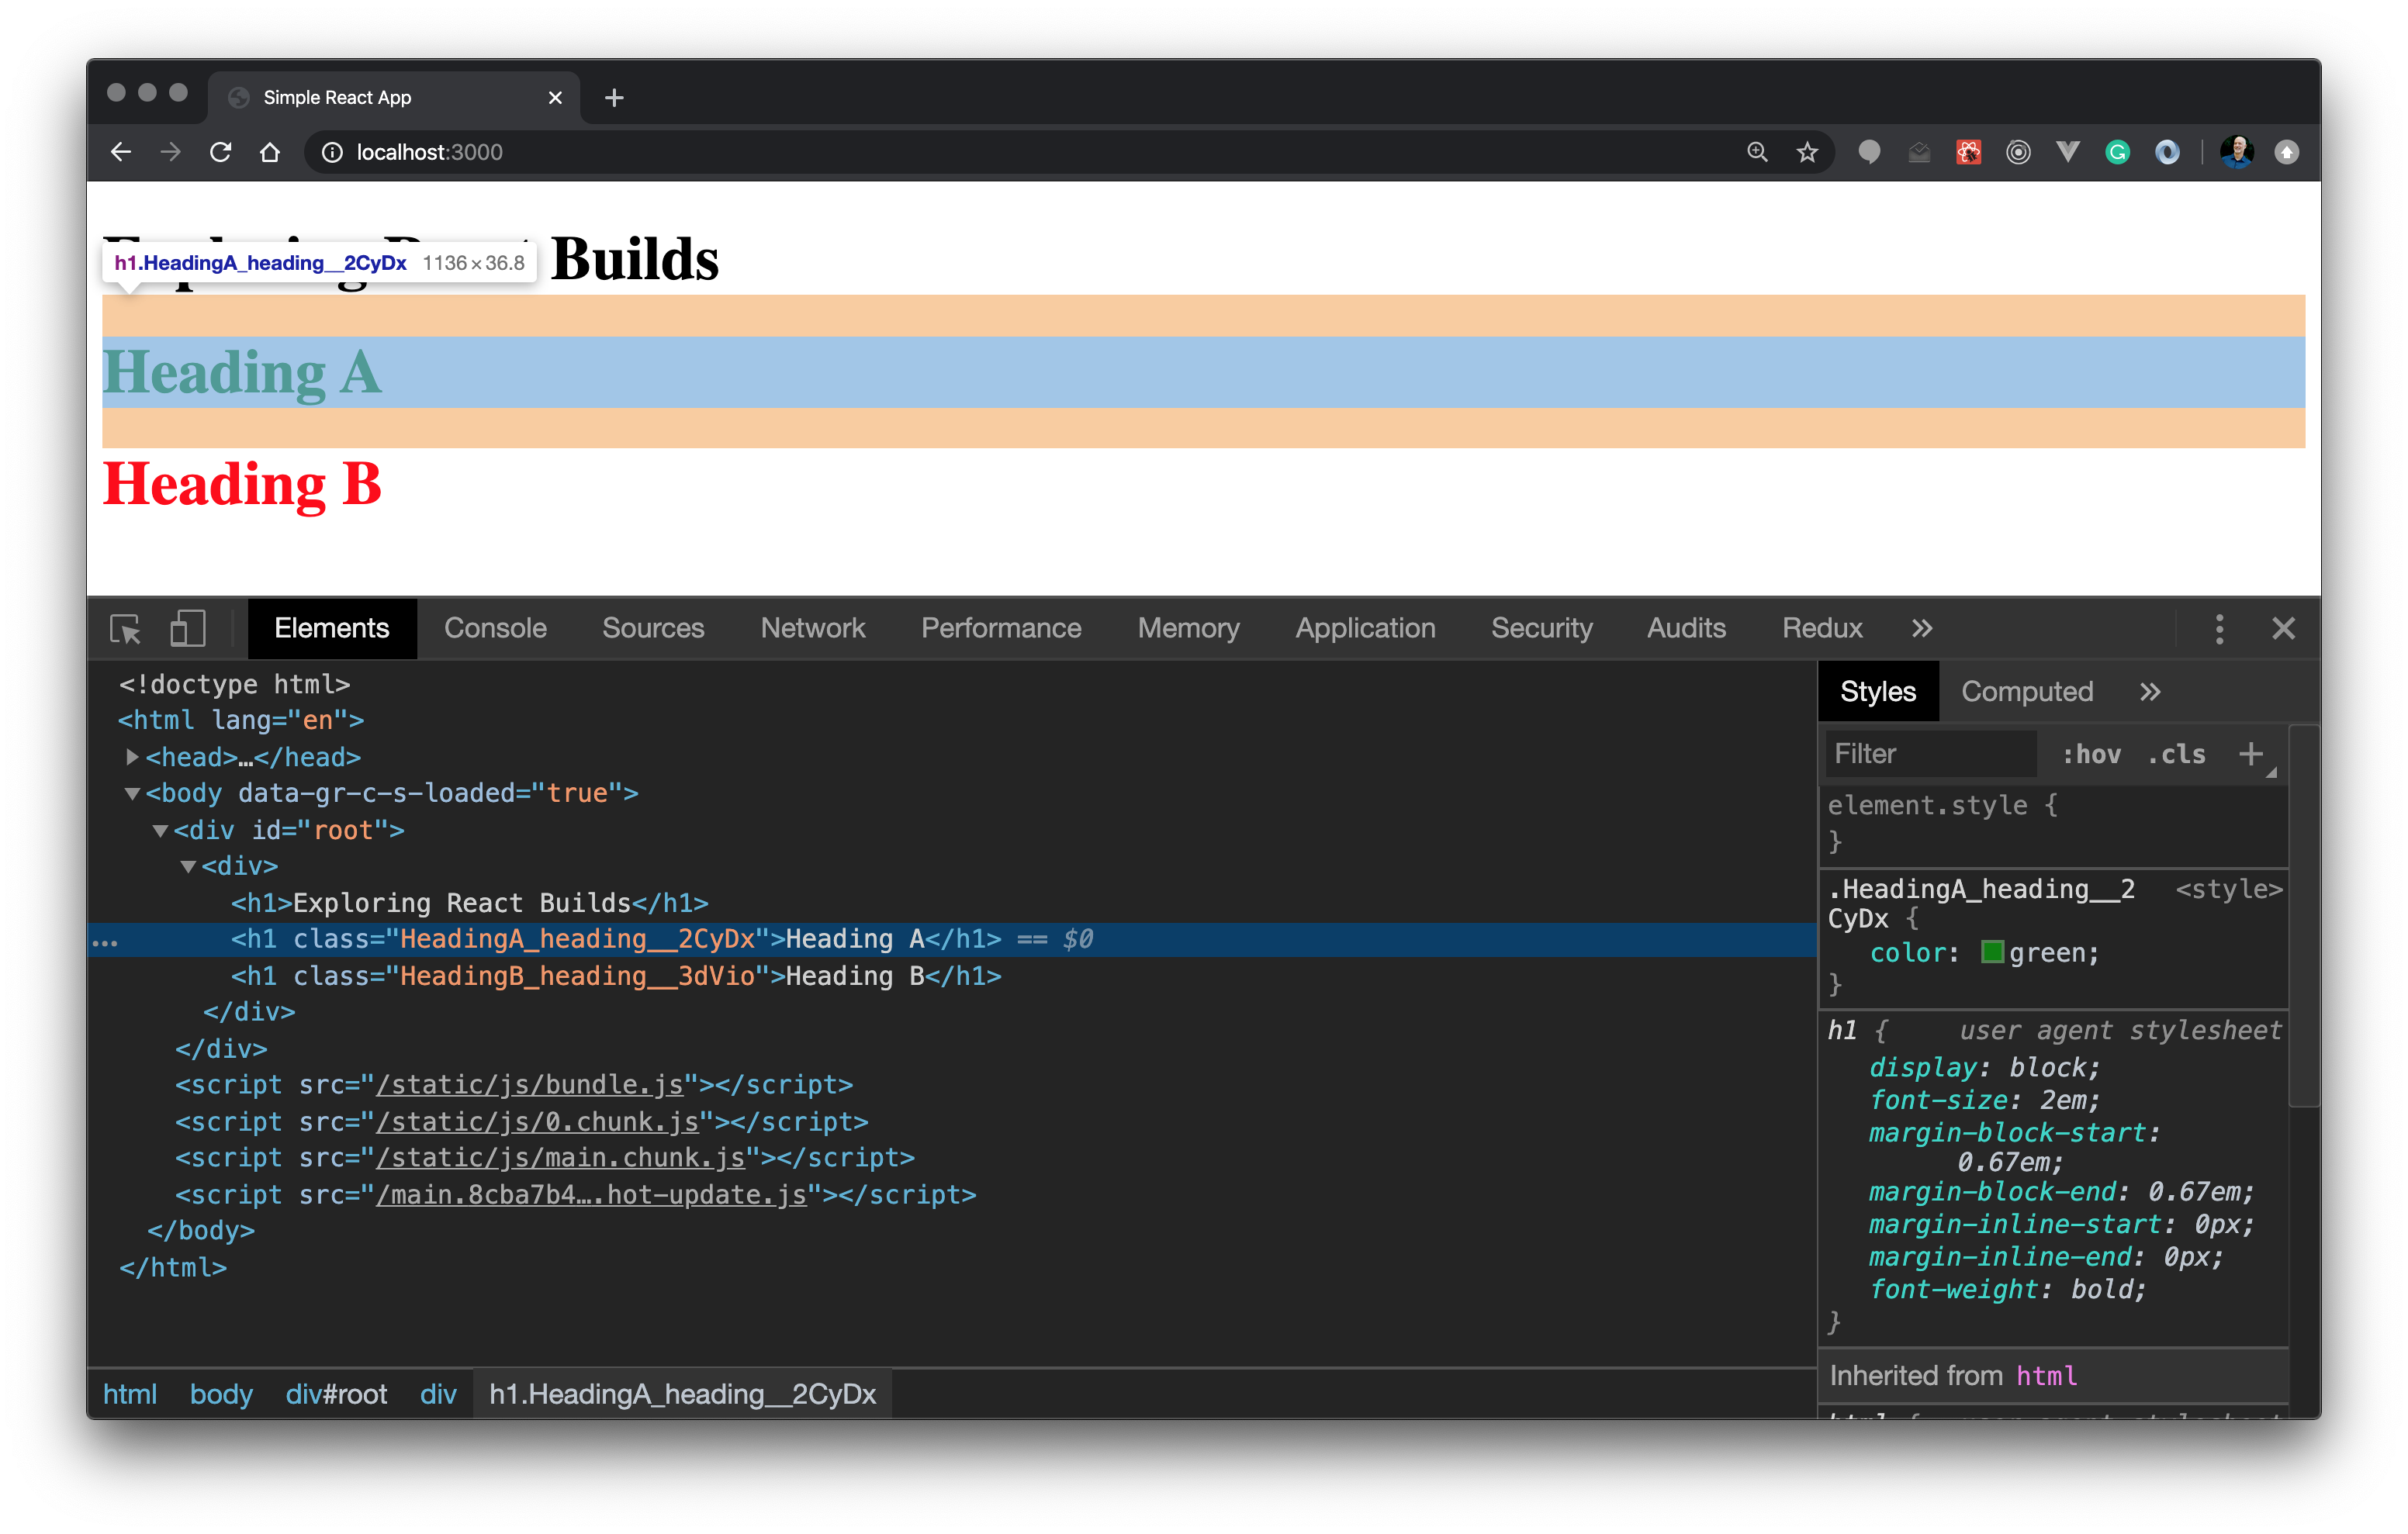2408x1534 pixels.
Task: Toggle the device toolbar icon
Action: pos(187,629)
